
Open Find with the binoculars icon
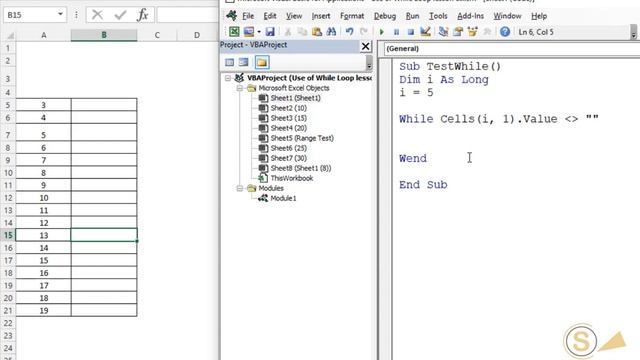pos(331,31)
